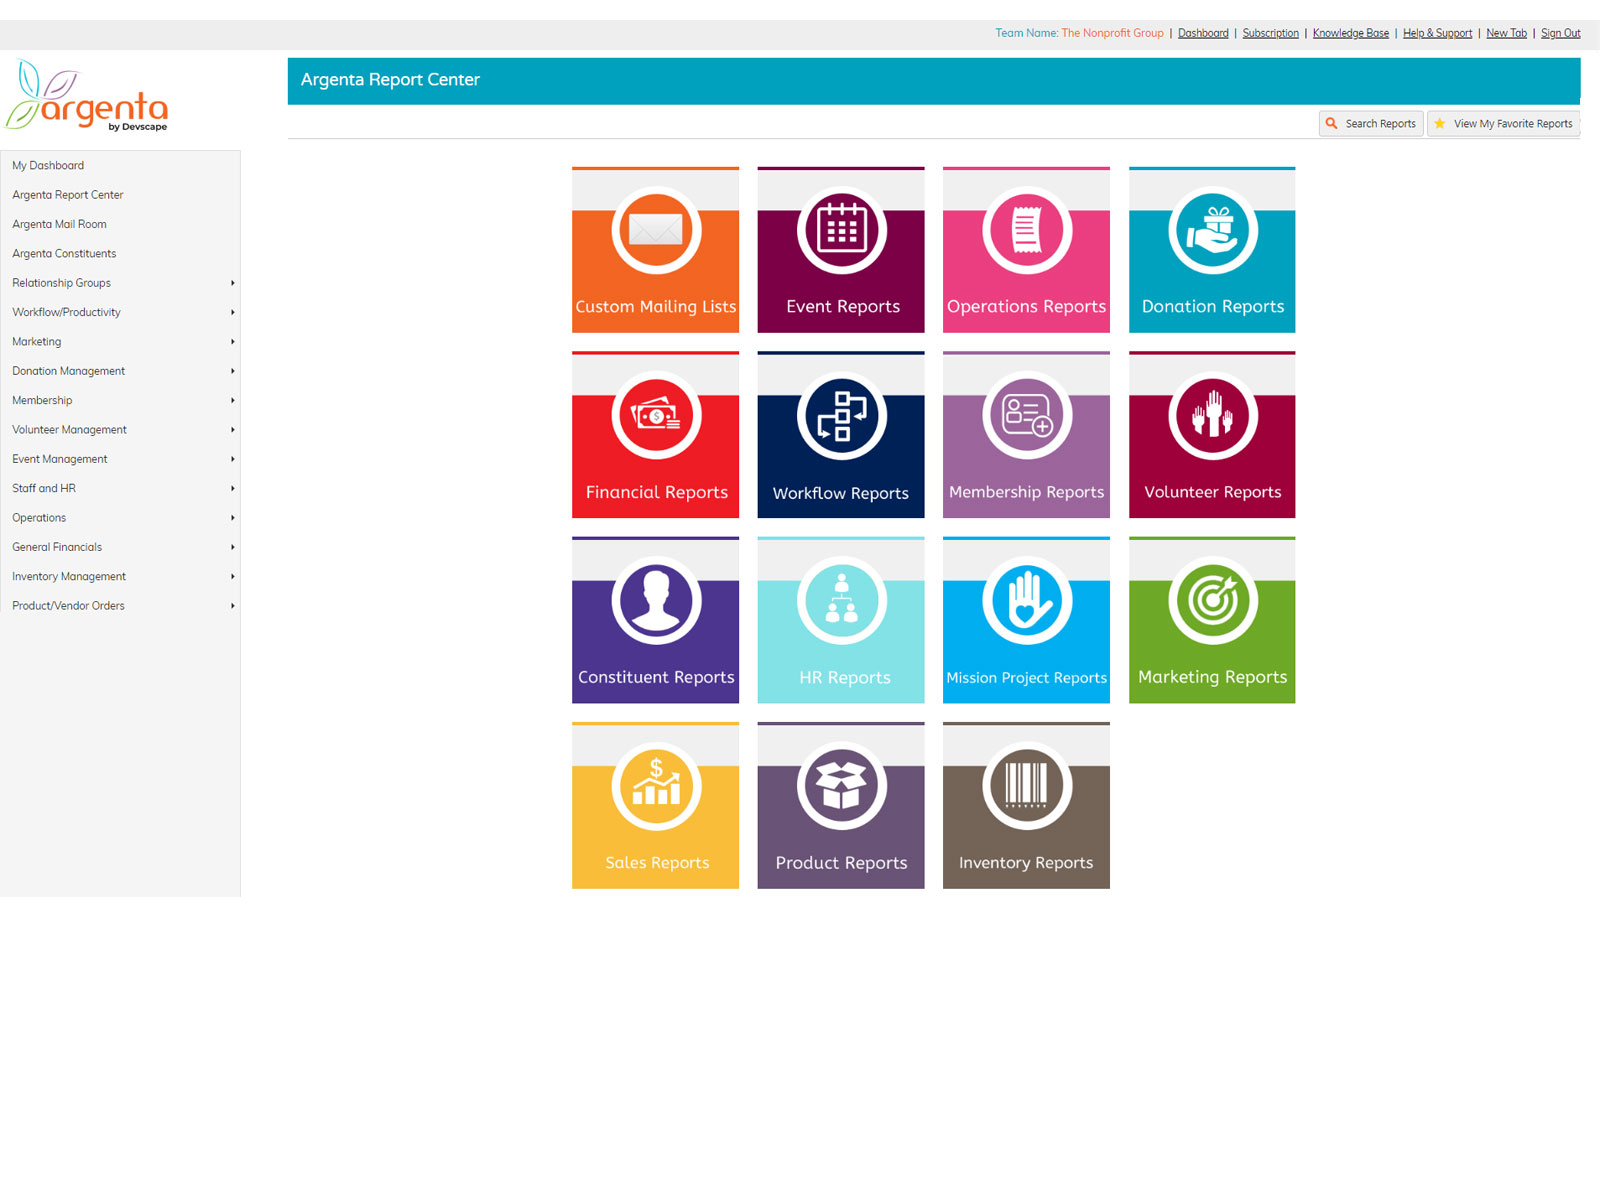The height and width of the screenshot is (1200, 1600).
Task: Expand the Membership submenu arrow
Action: pos(233,400)
